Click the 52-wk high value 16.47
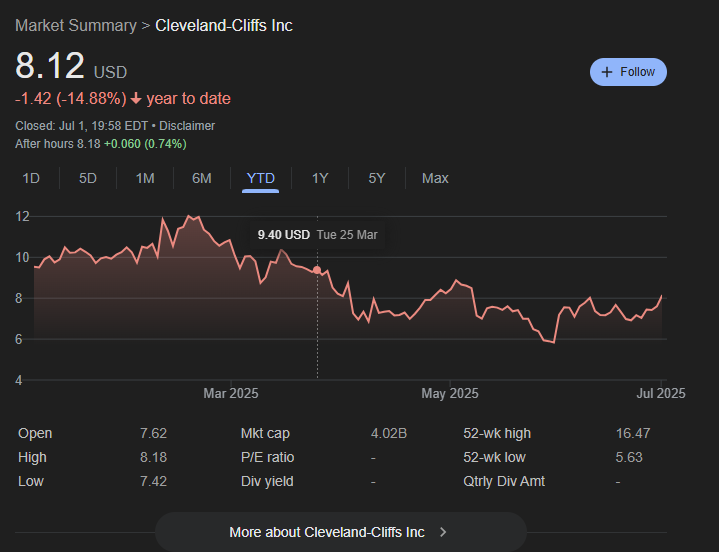The image size is (719, 552). click(633, 433)
